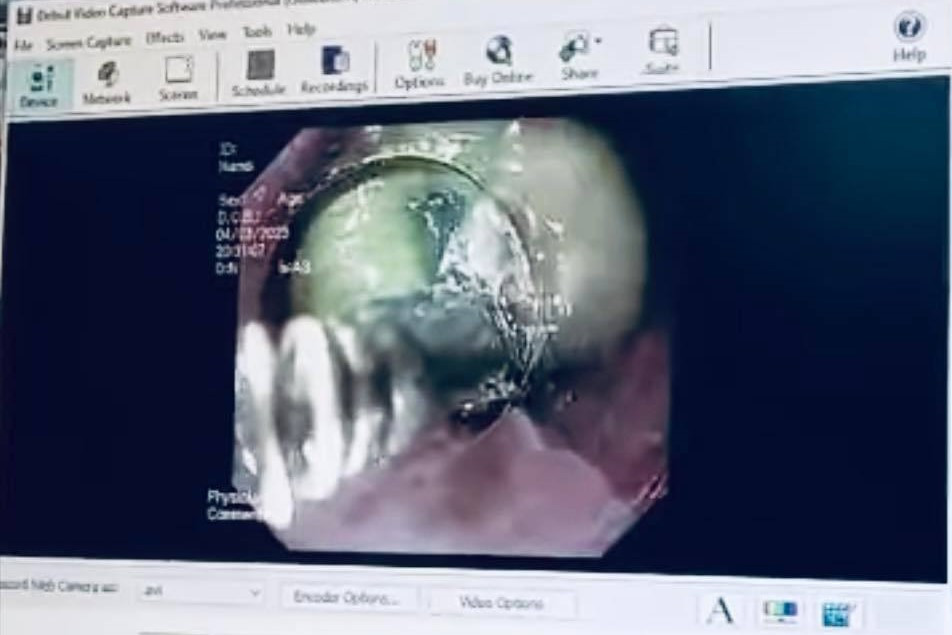The image size is (952, 635).
Task: Open the File menu
Action: tap(23, 45)
